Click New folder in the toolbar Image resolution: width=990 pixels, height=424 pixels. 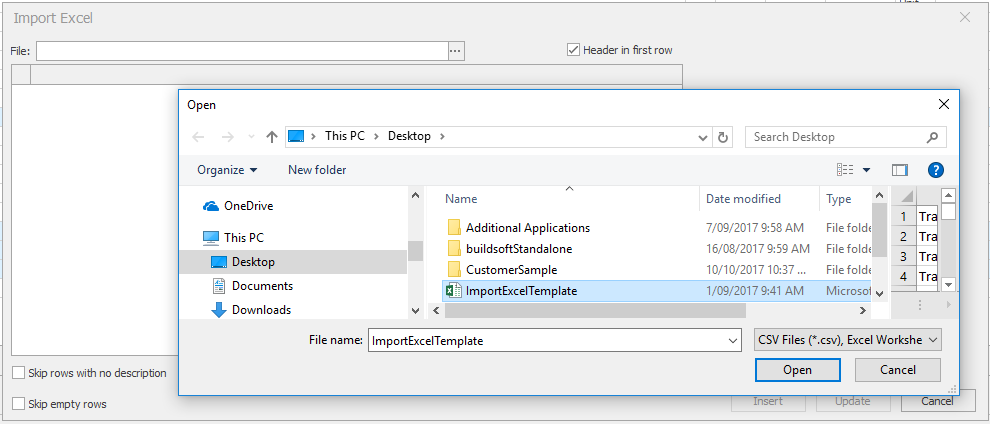(x=317, y=170)
